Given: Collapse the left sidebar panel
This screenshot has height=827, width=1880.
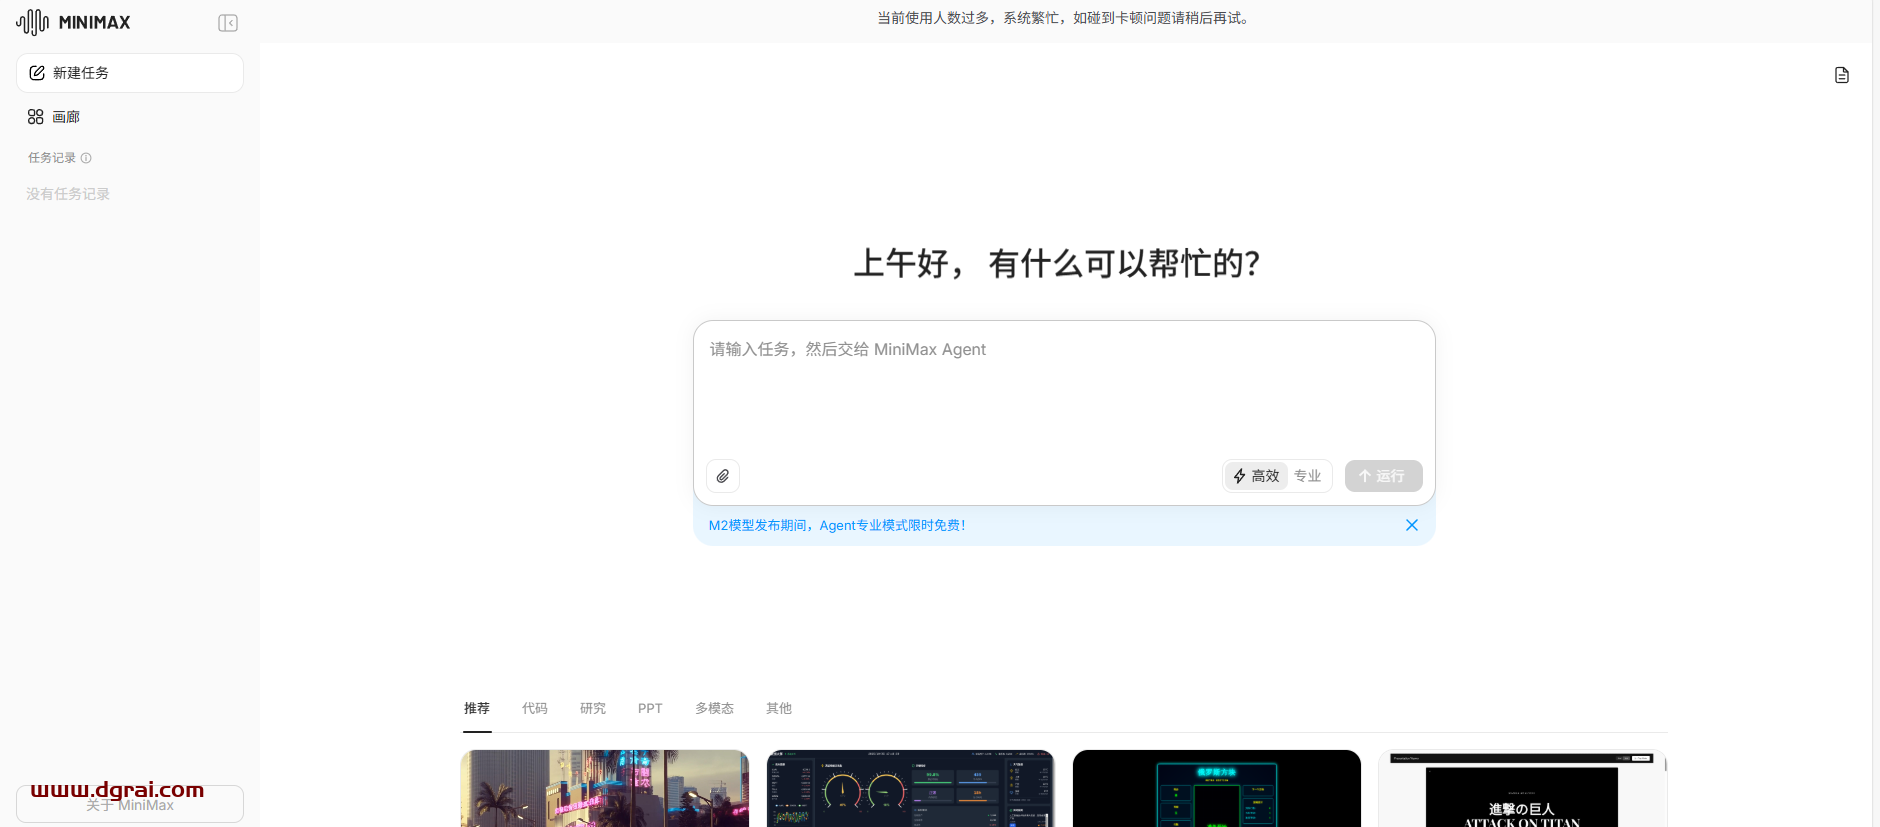Looking at the screenshot, I should pyautogui.click(x=228, y=23).
